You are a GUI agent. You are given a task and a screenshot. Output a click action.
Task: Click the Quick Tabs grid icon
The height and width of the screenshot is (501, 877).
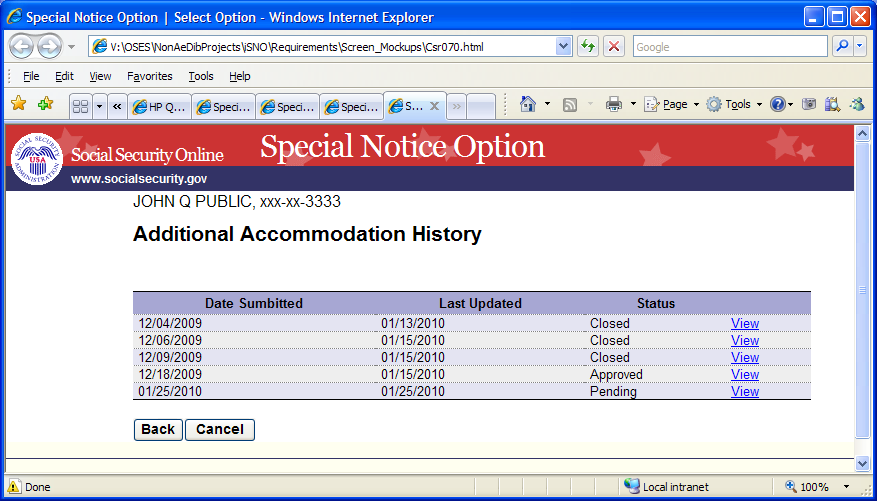(81, 106)
